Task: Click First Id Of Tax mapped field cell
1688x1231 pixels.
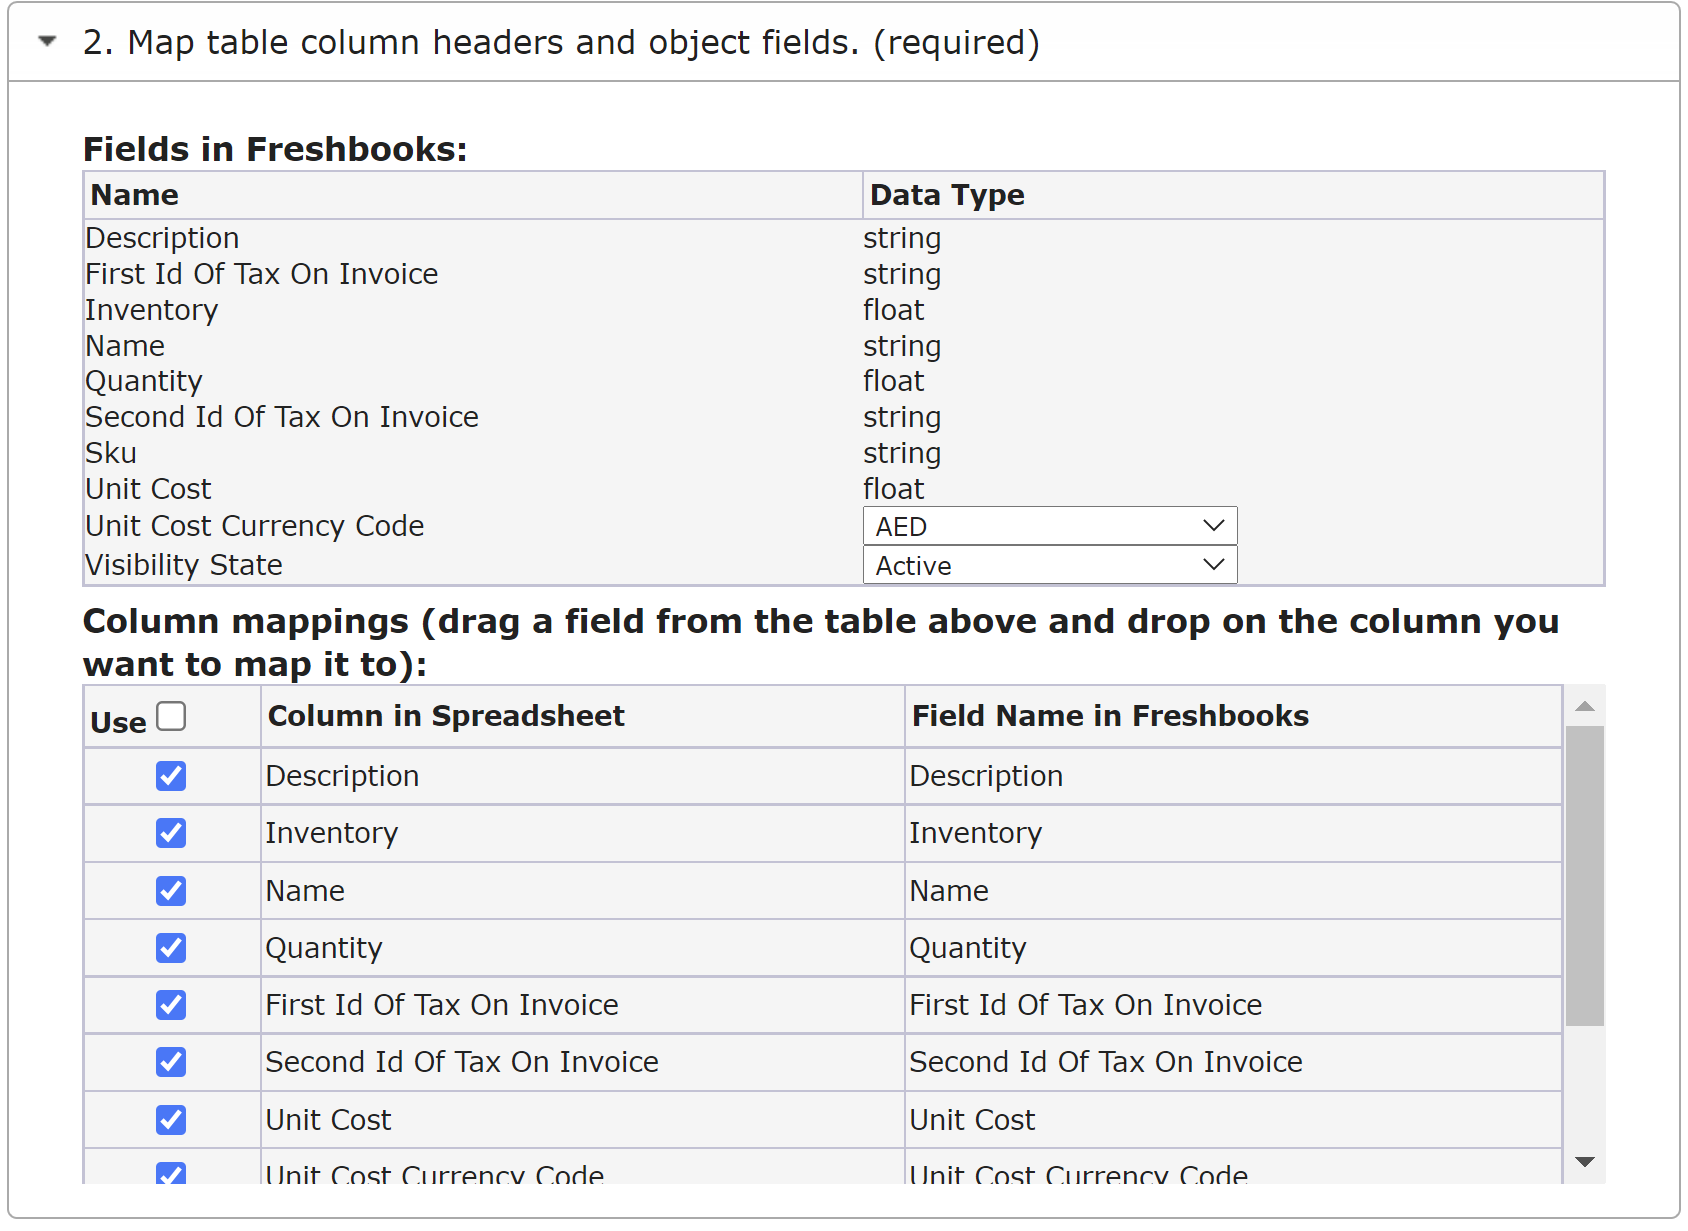Action: 1233,1005
